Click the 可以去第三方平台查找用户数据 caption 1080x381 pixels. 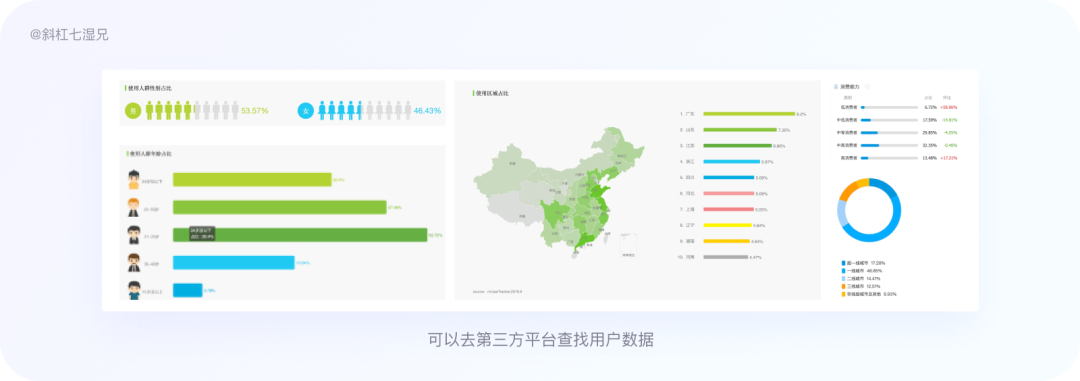(540, 339)
